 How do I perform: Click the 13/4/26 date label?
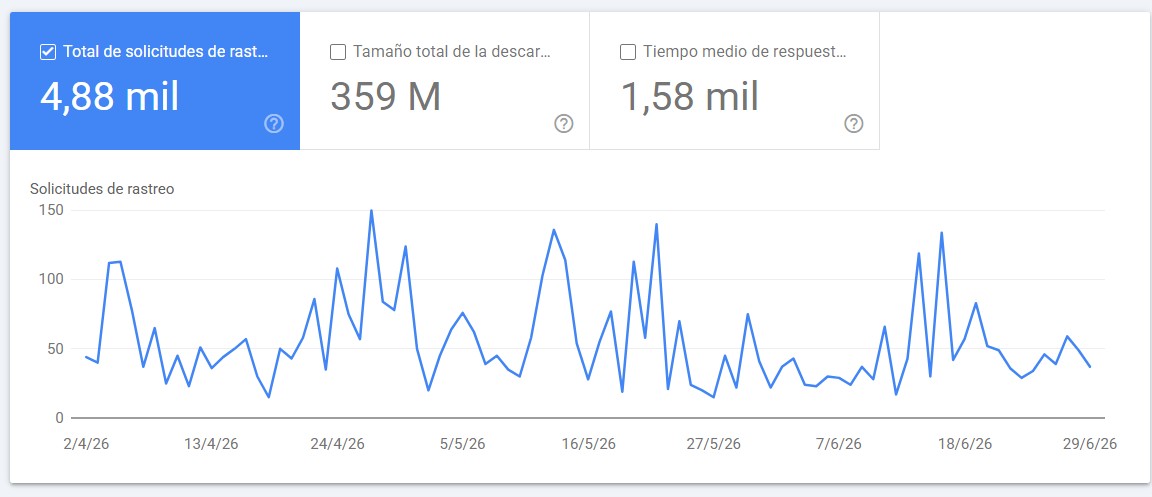[212, 444]
